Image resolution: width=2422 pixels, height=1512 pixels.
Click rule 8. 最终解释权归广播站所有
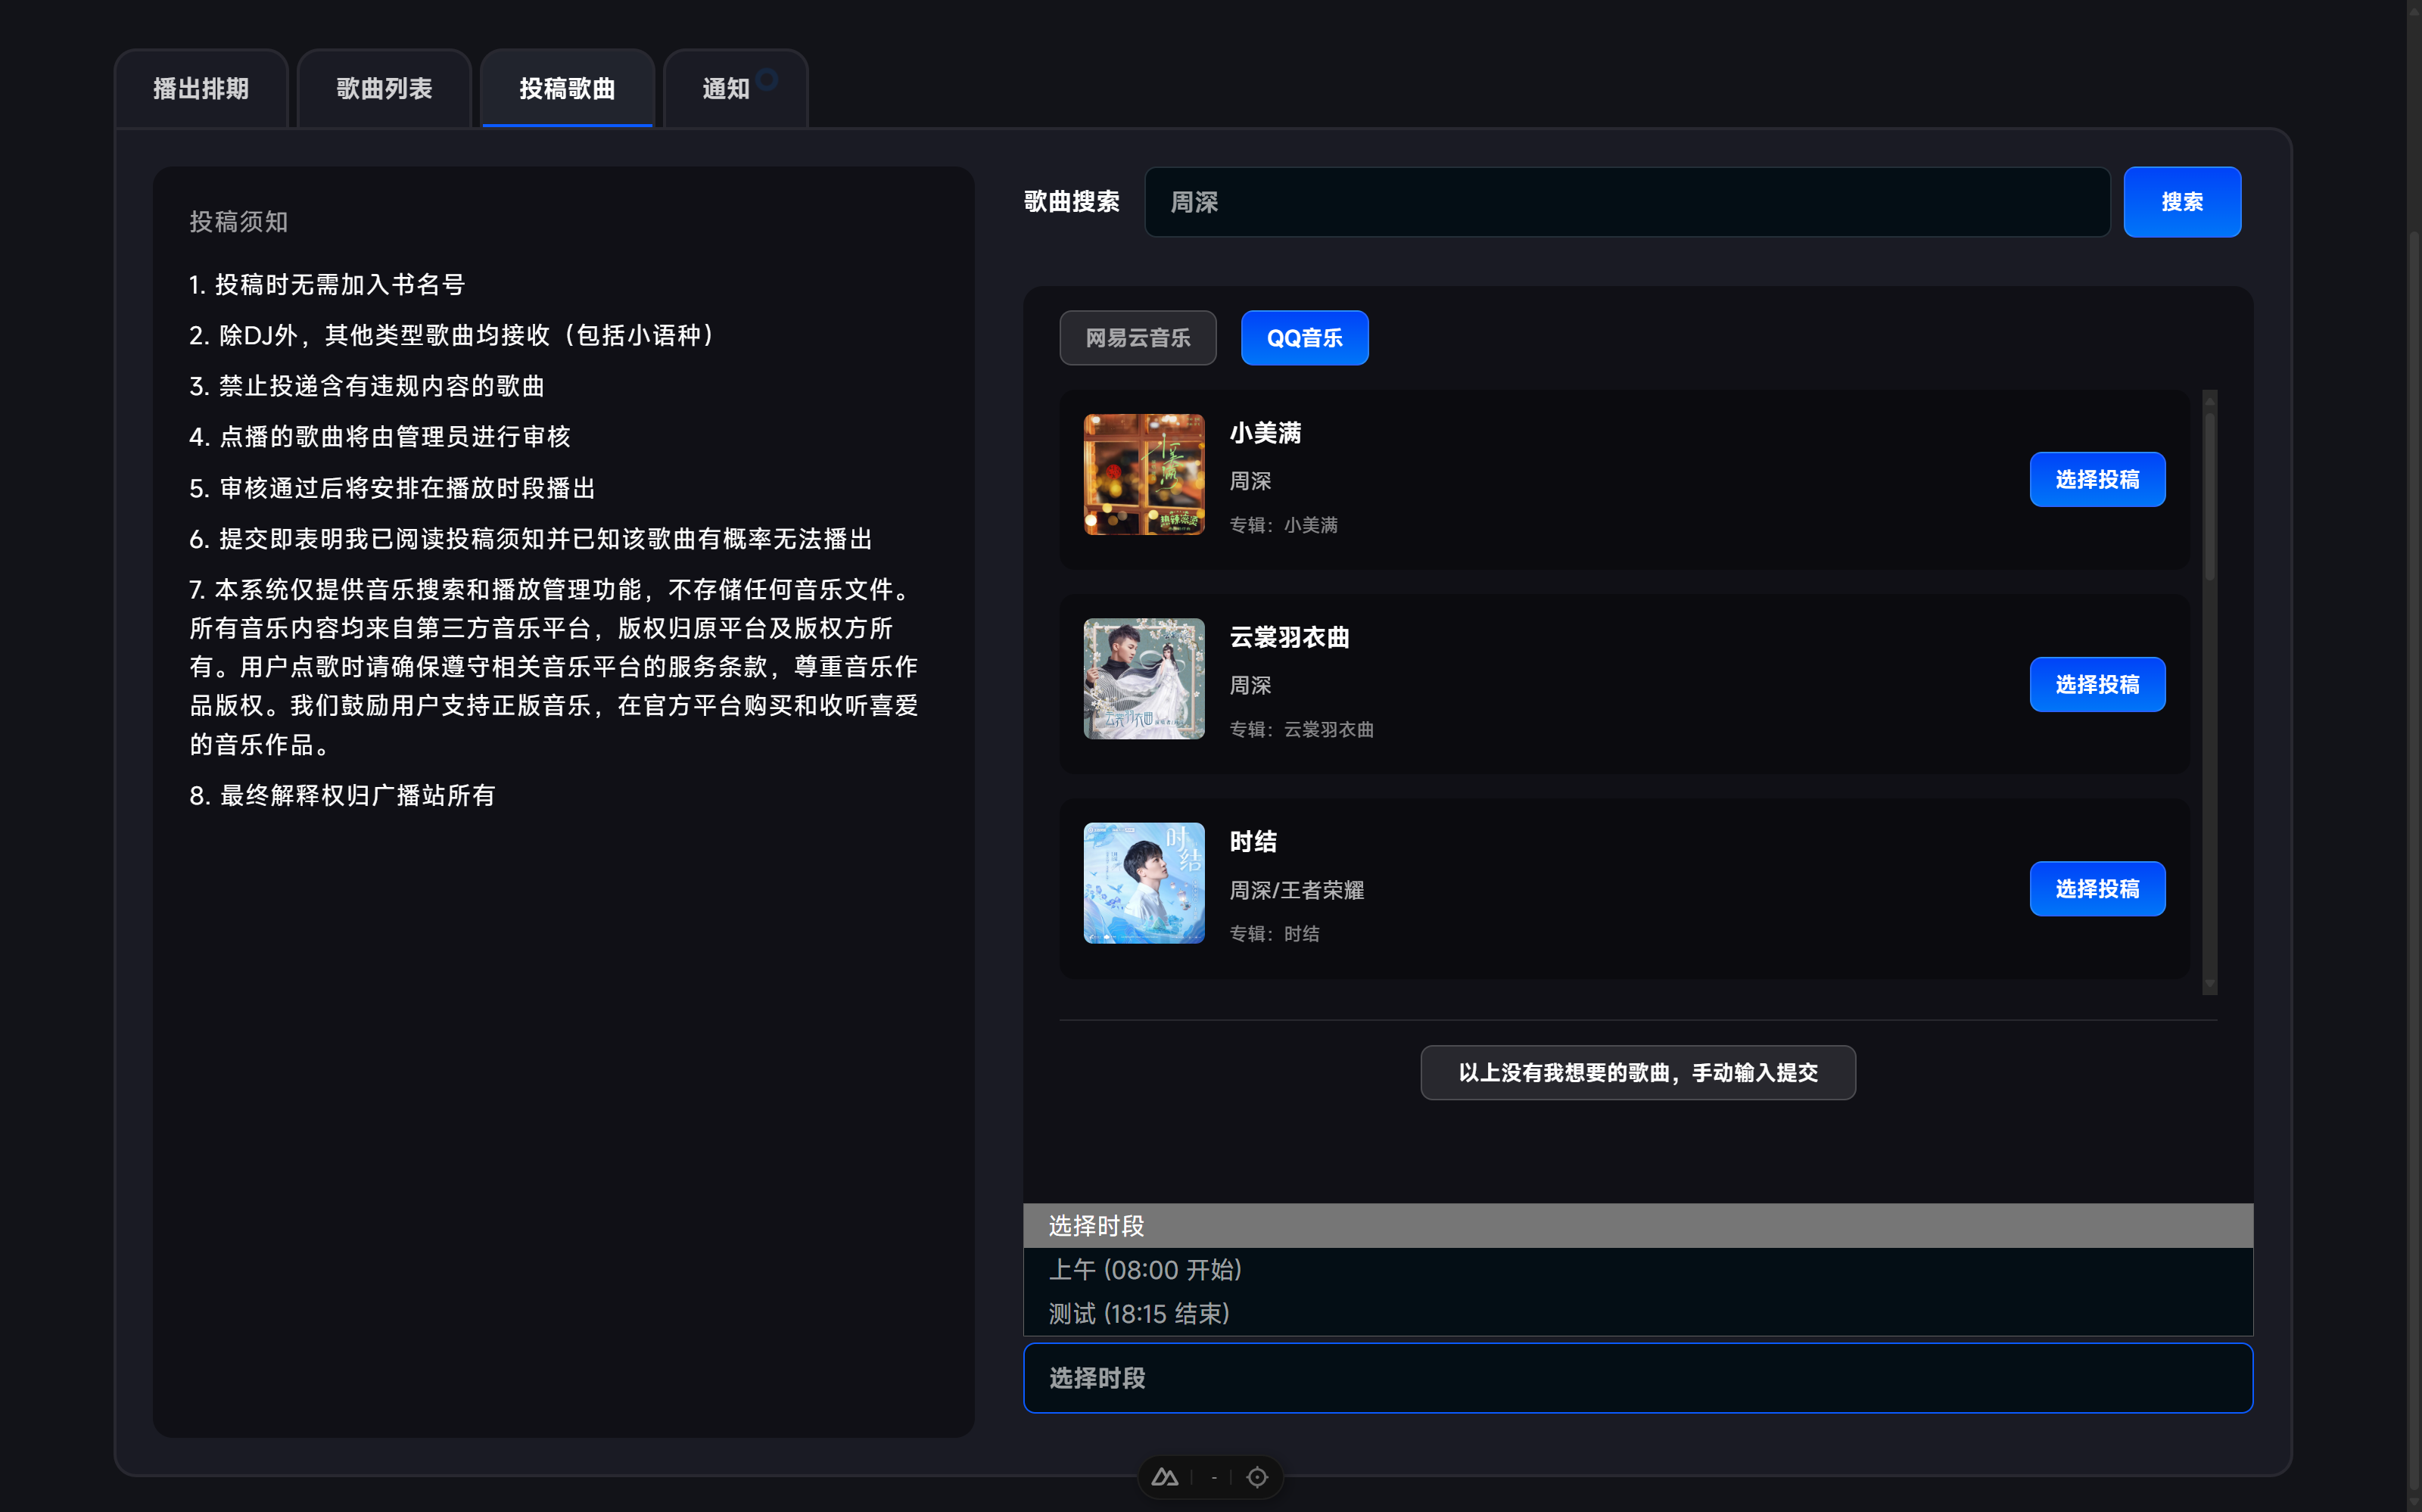click(x=343, y=796)
